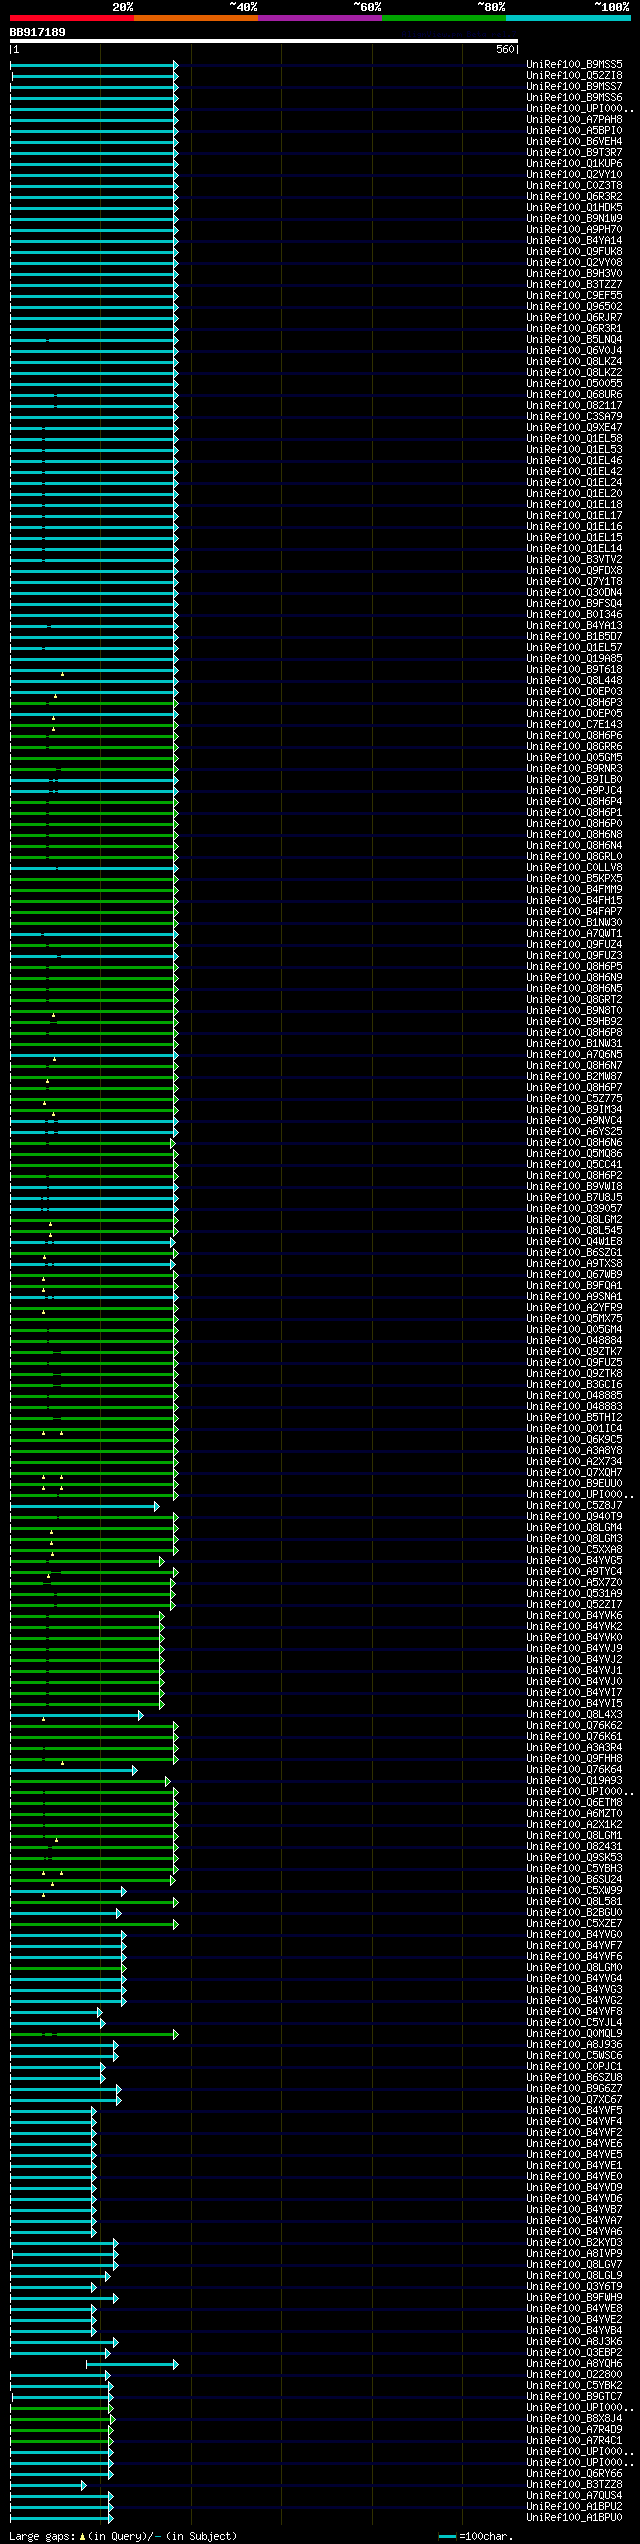Select hit label UniRef100_Q1KUP6
The image size is (640, 2544).
click(574, 164)
